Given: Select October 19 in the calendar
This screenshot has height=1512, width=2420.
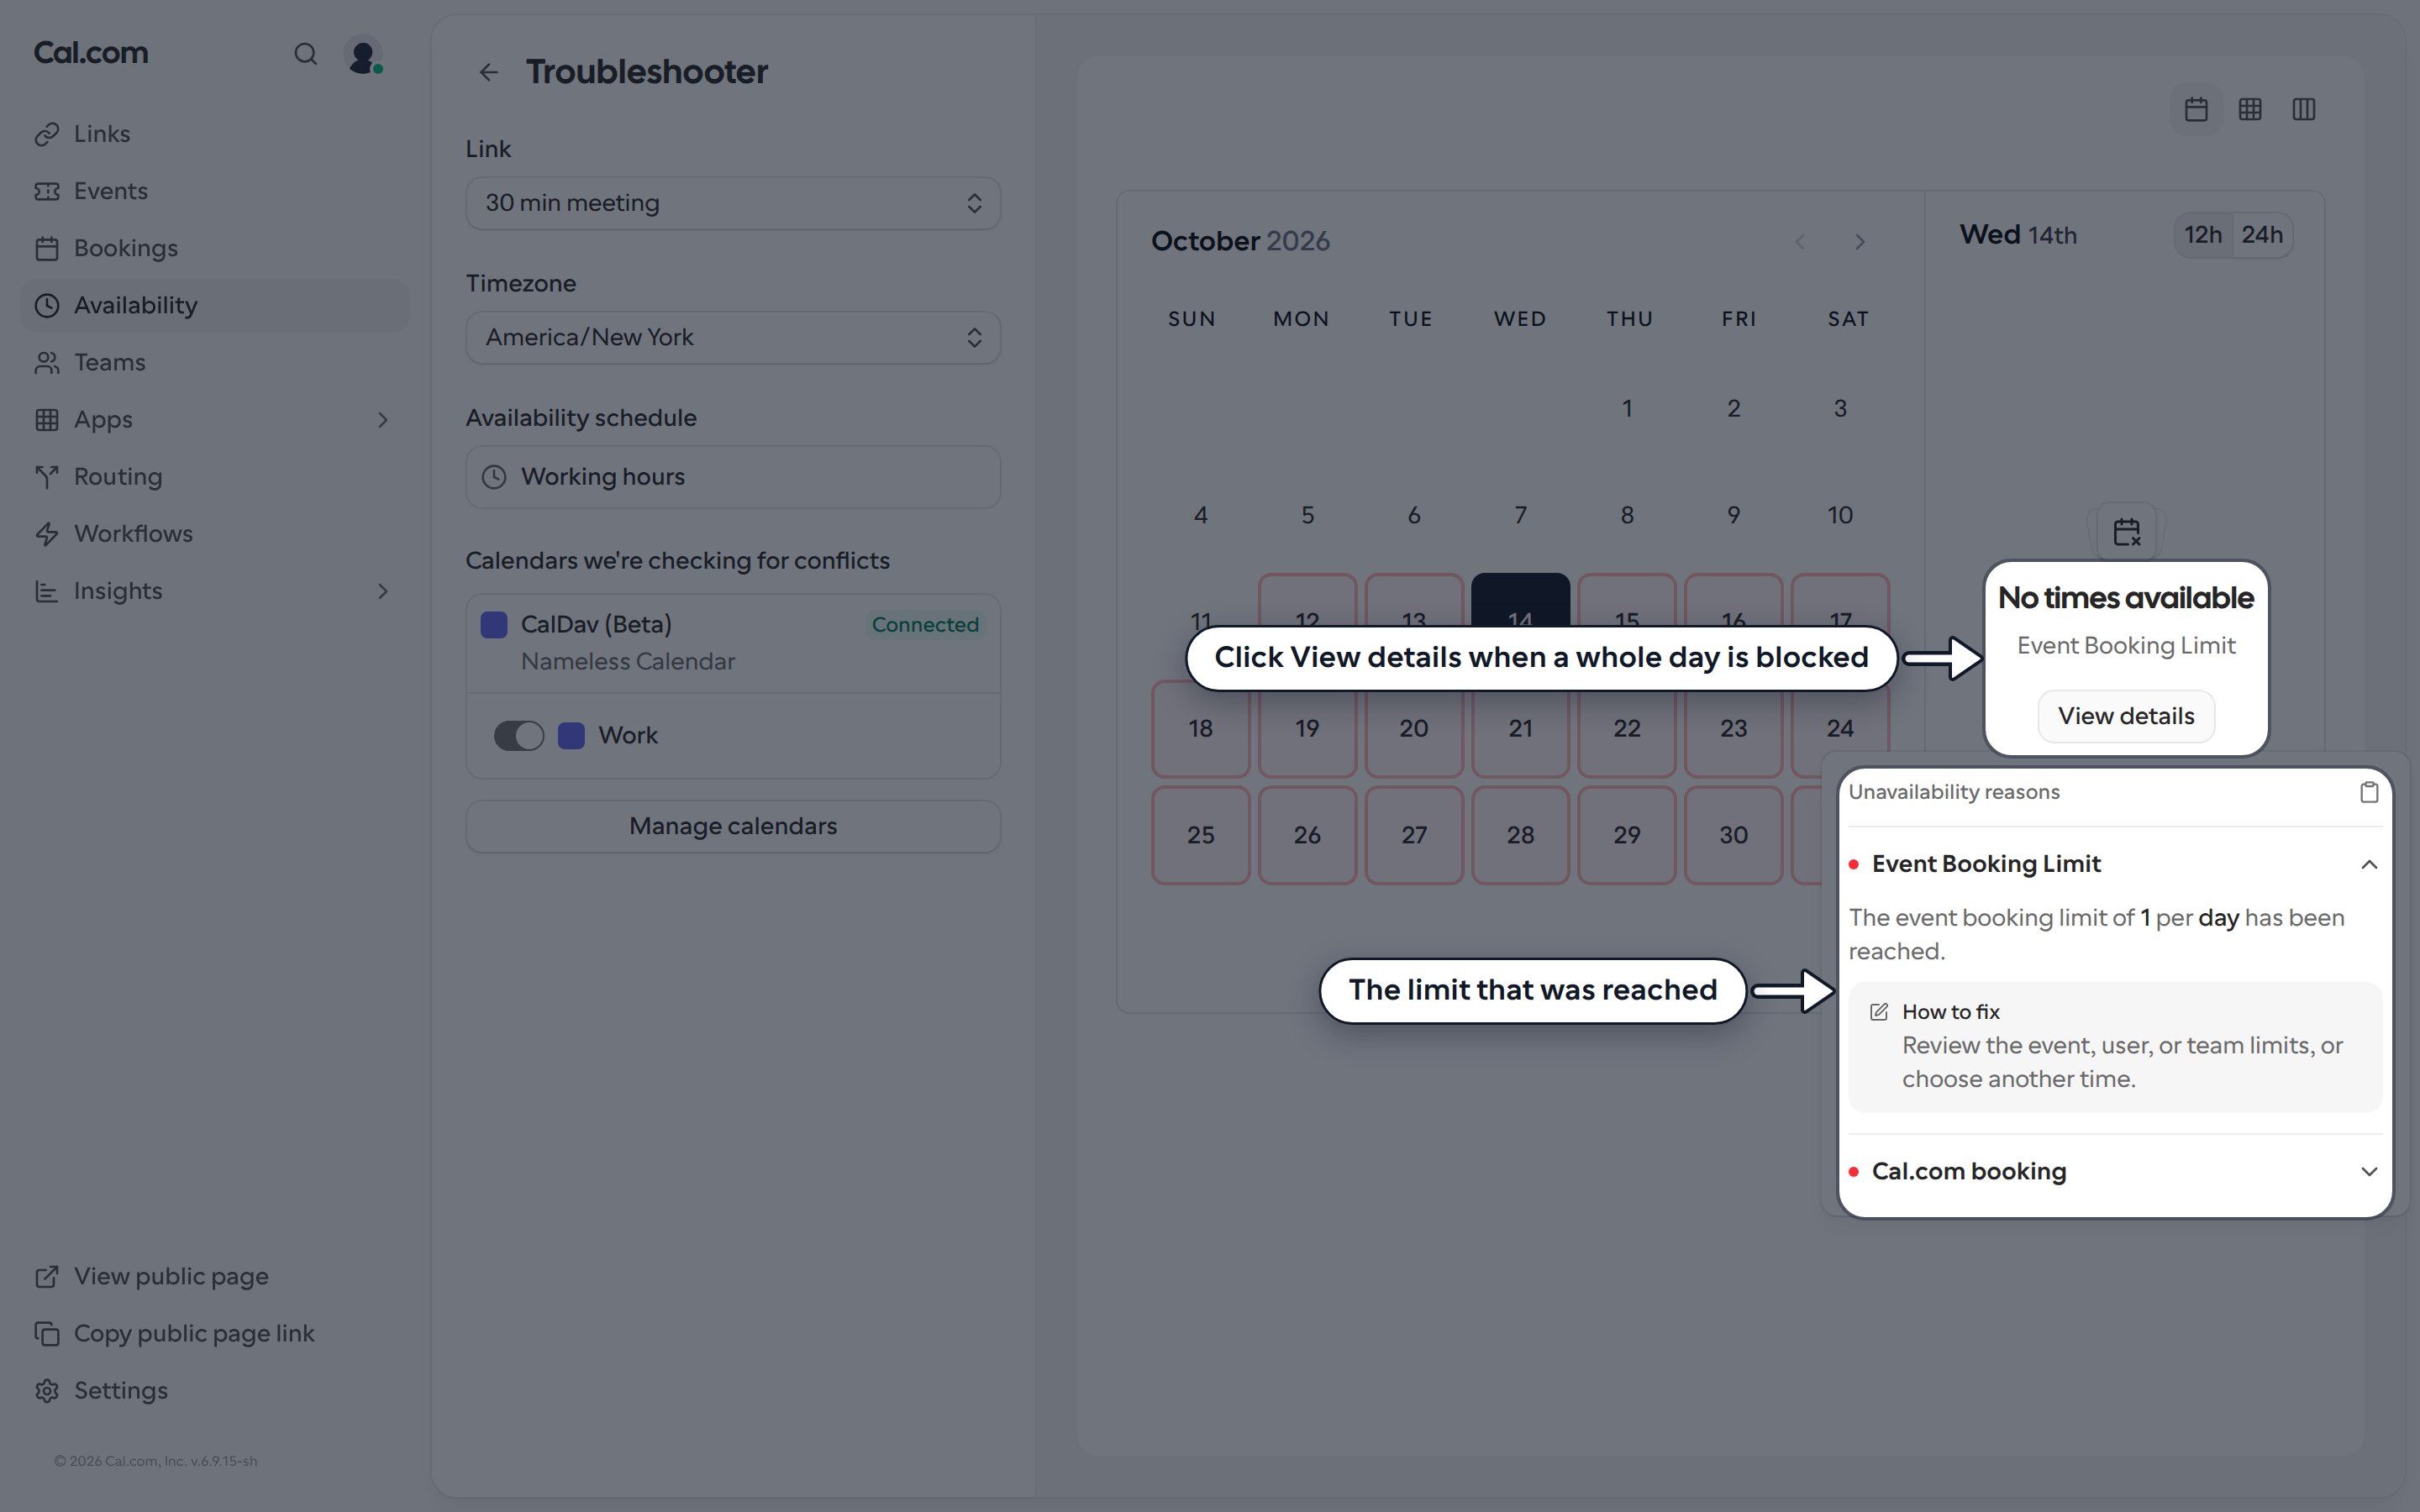Looking at the screenshot, I should pyautogui.click(x=1307, y=729).
